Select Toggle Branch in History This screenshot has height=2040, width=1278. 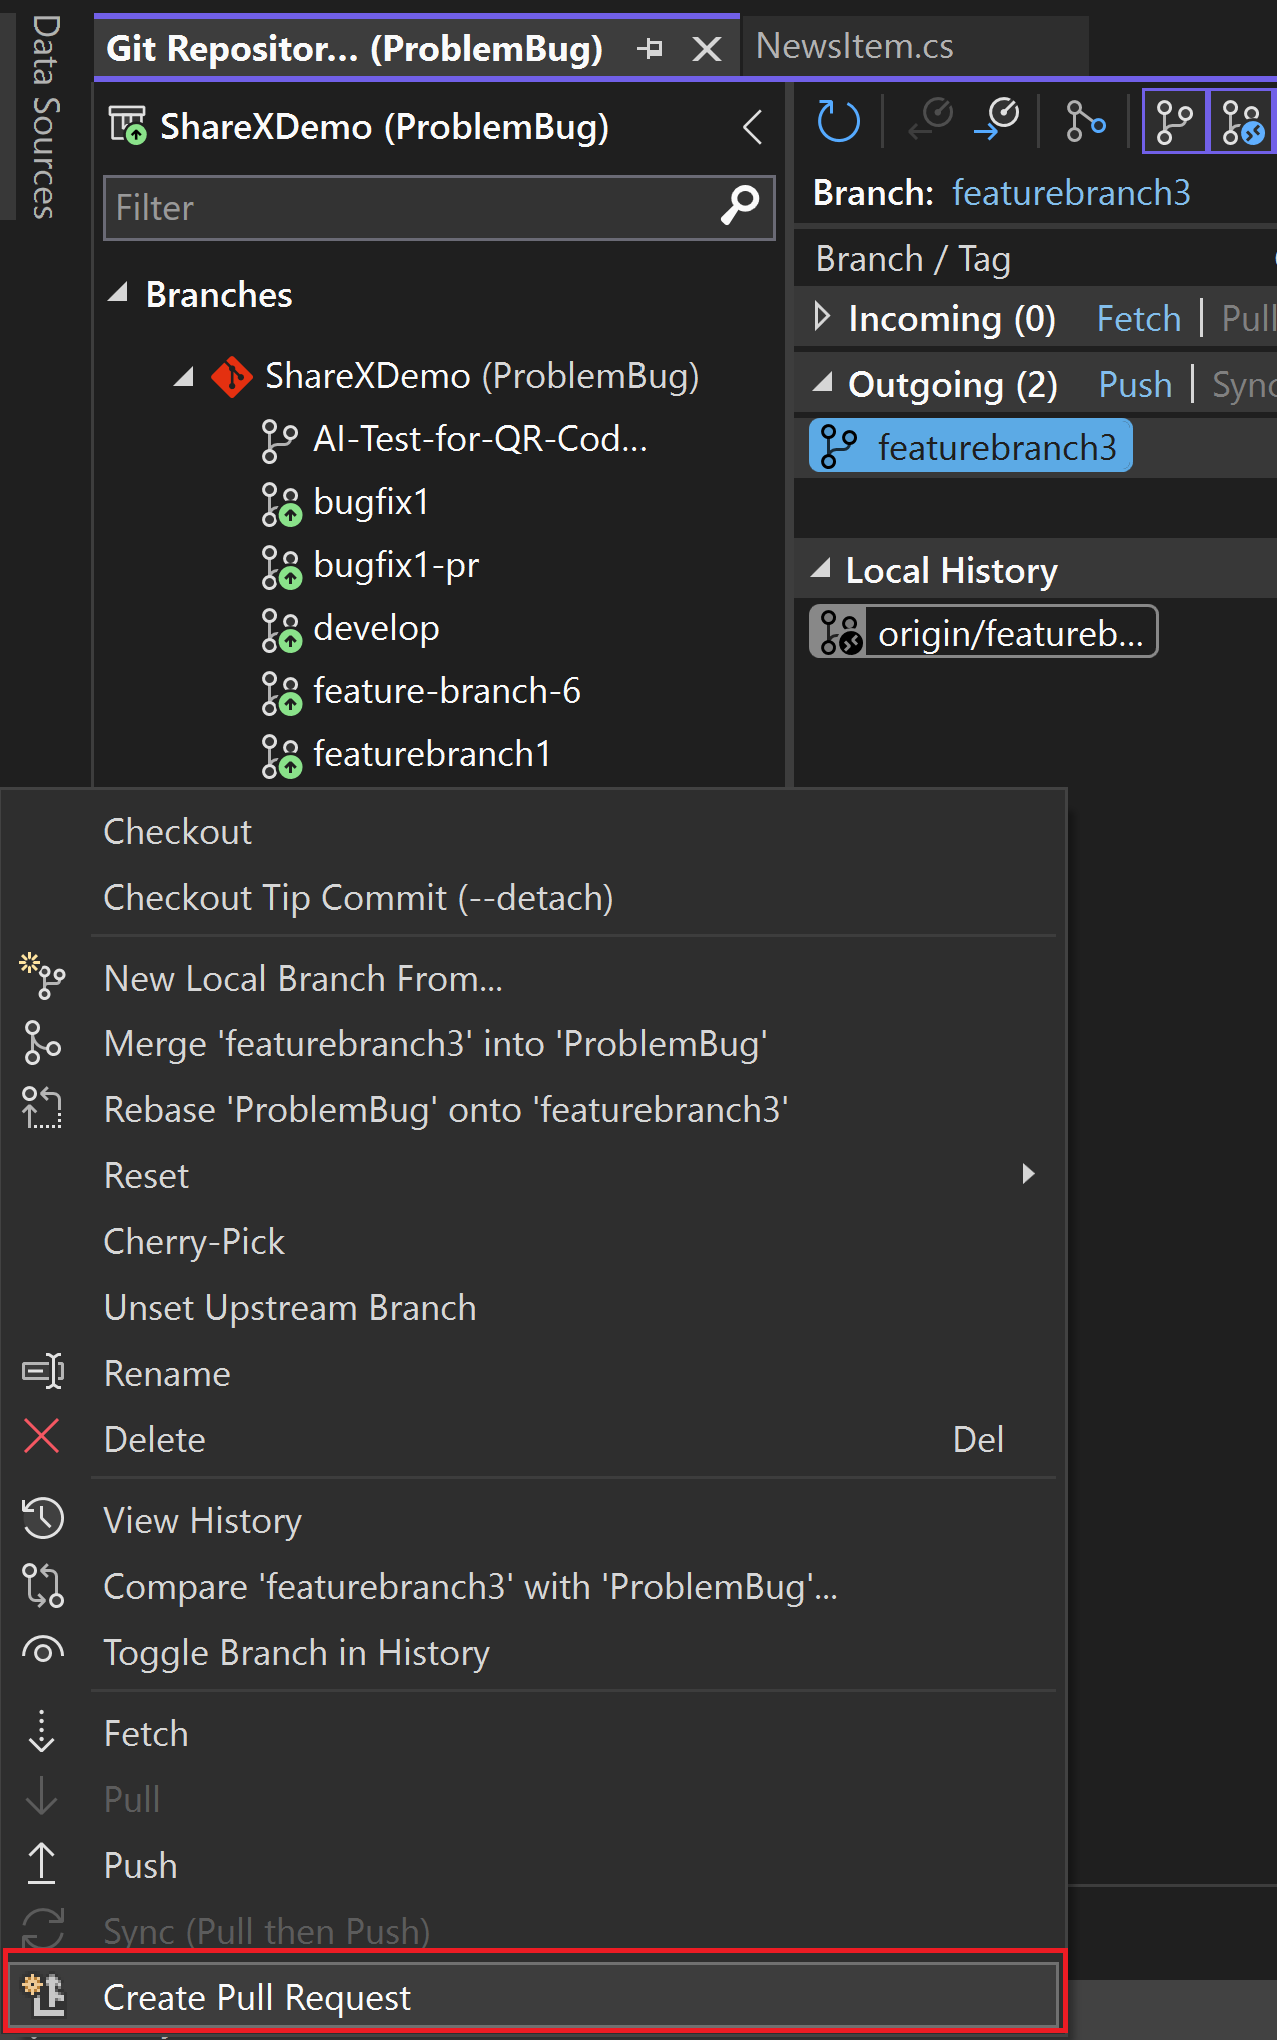[x=296, y=1653]
